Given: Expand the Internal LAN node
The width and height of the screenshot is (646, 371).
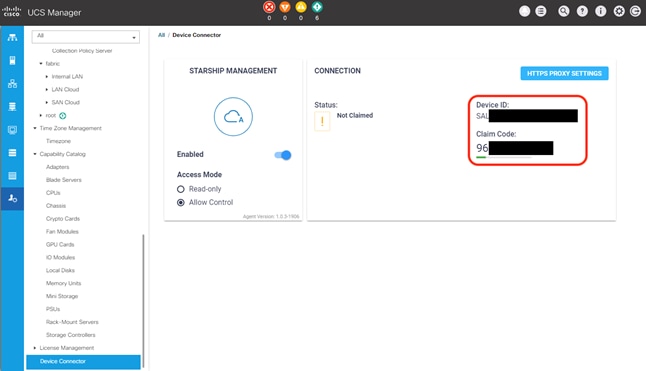Looking at the screenshot, I should point(47,77).
